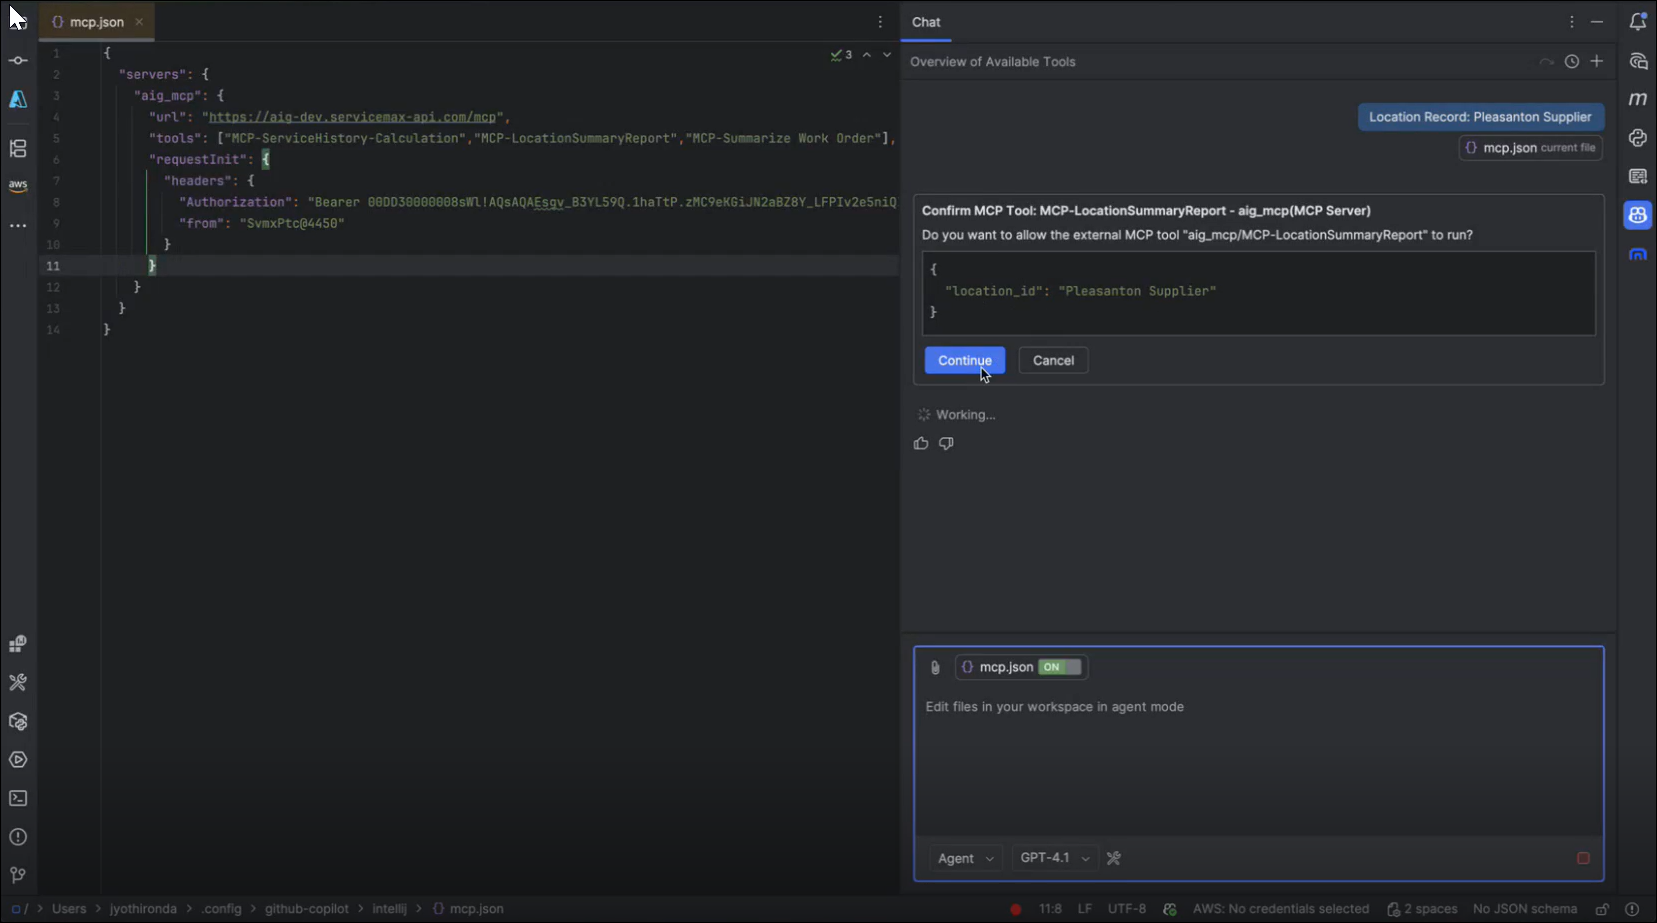Close the mcp.json editor tab

(x=139, y=22)
